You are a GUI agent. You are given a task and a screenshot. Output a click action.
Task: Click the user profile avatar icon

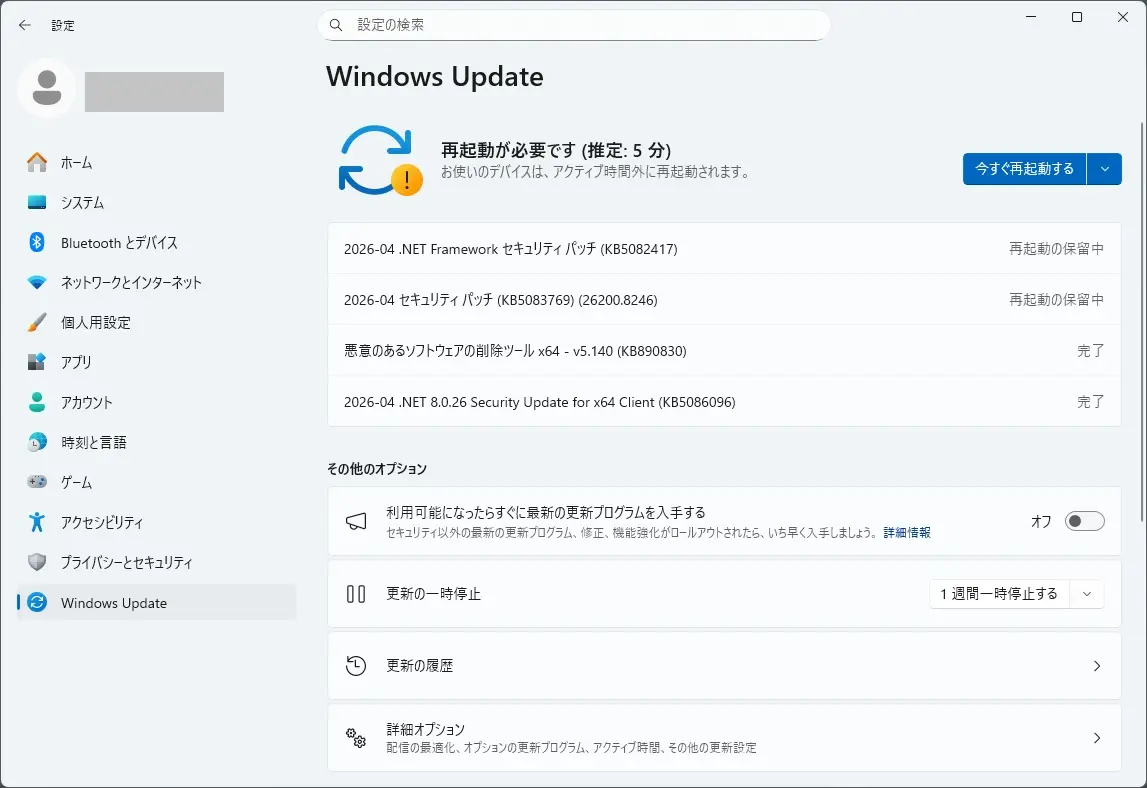(x=46, y=89)
